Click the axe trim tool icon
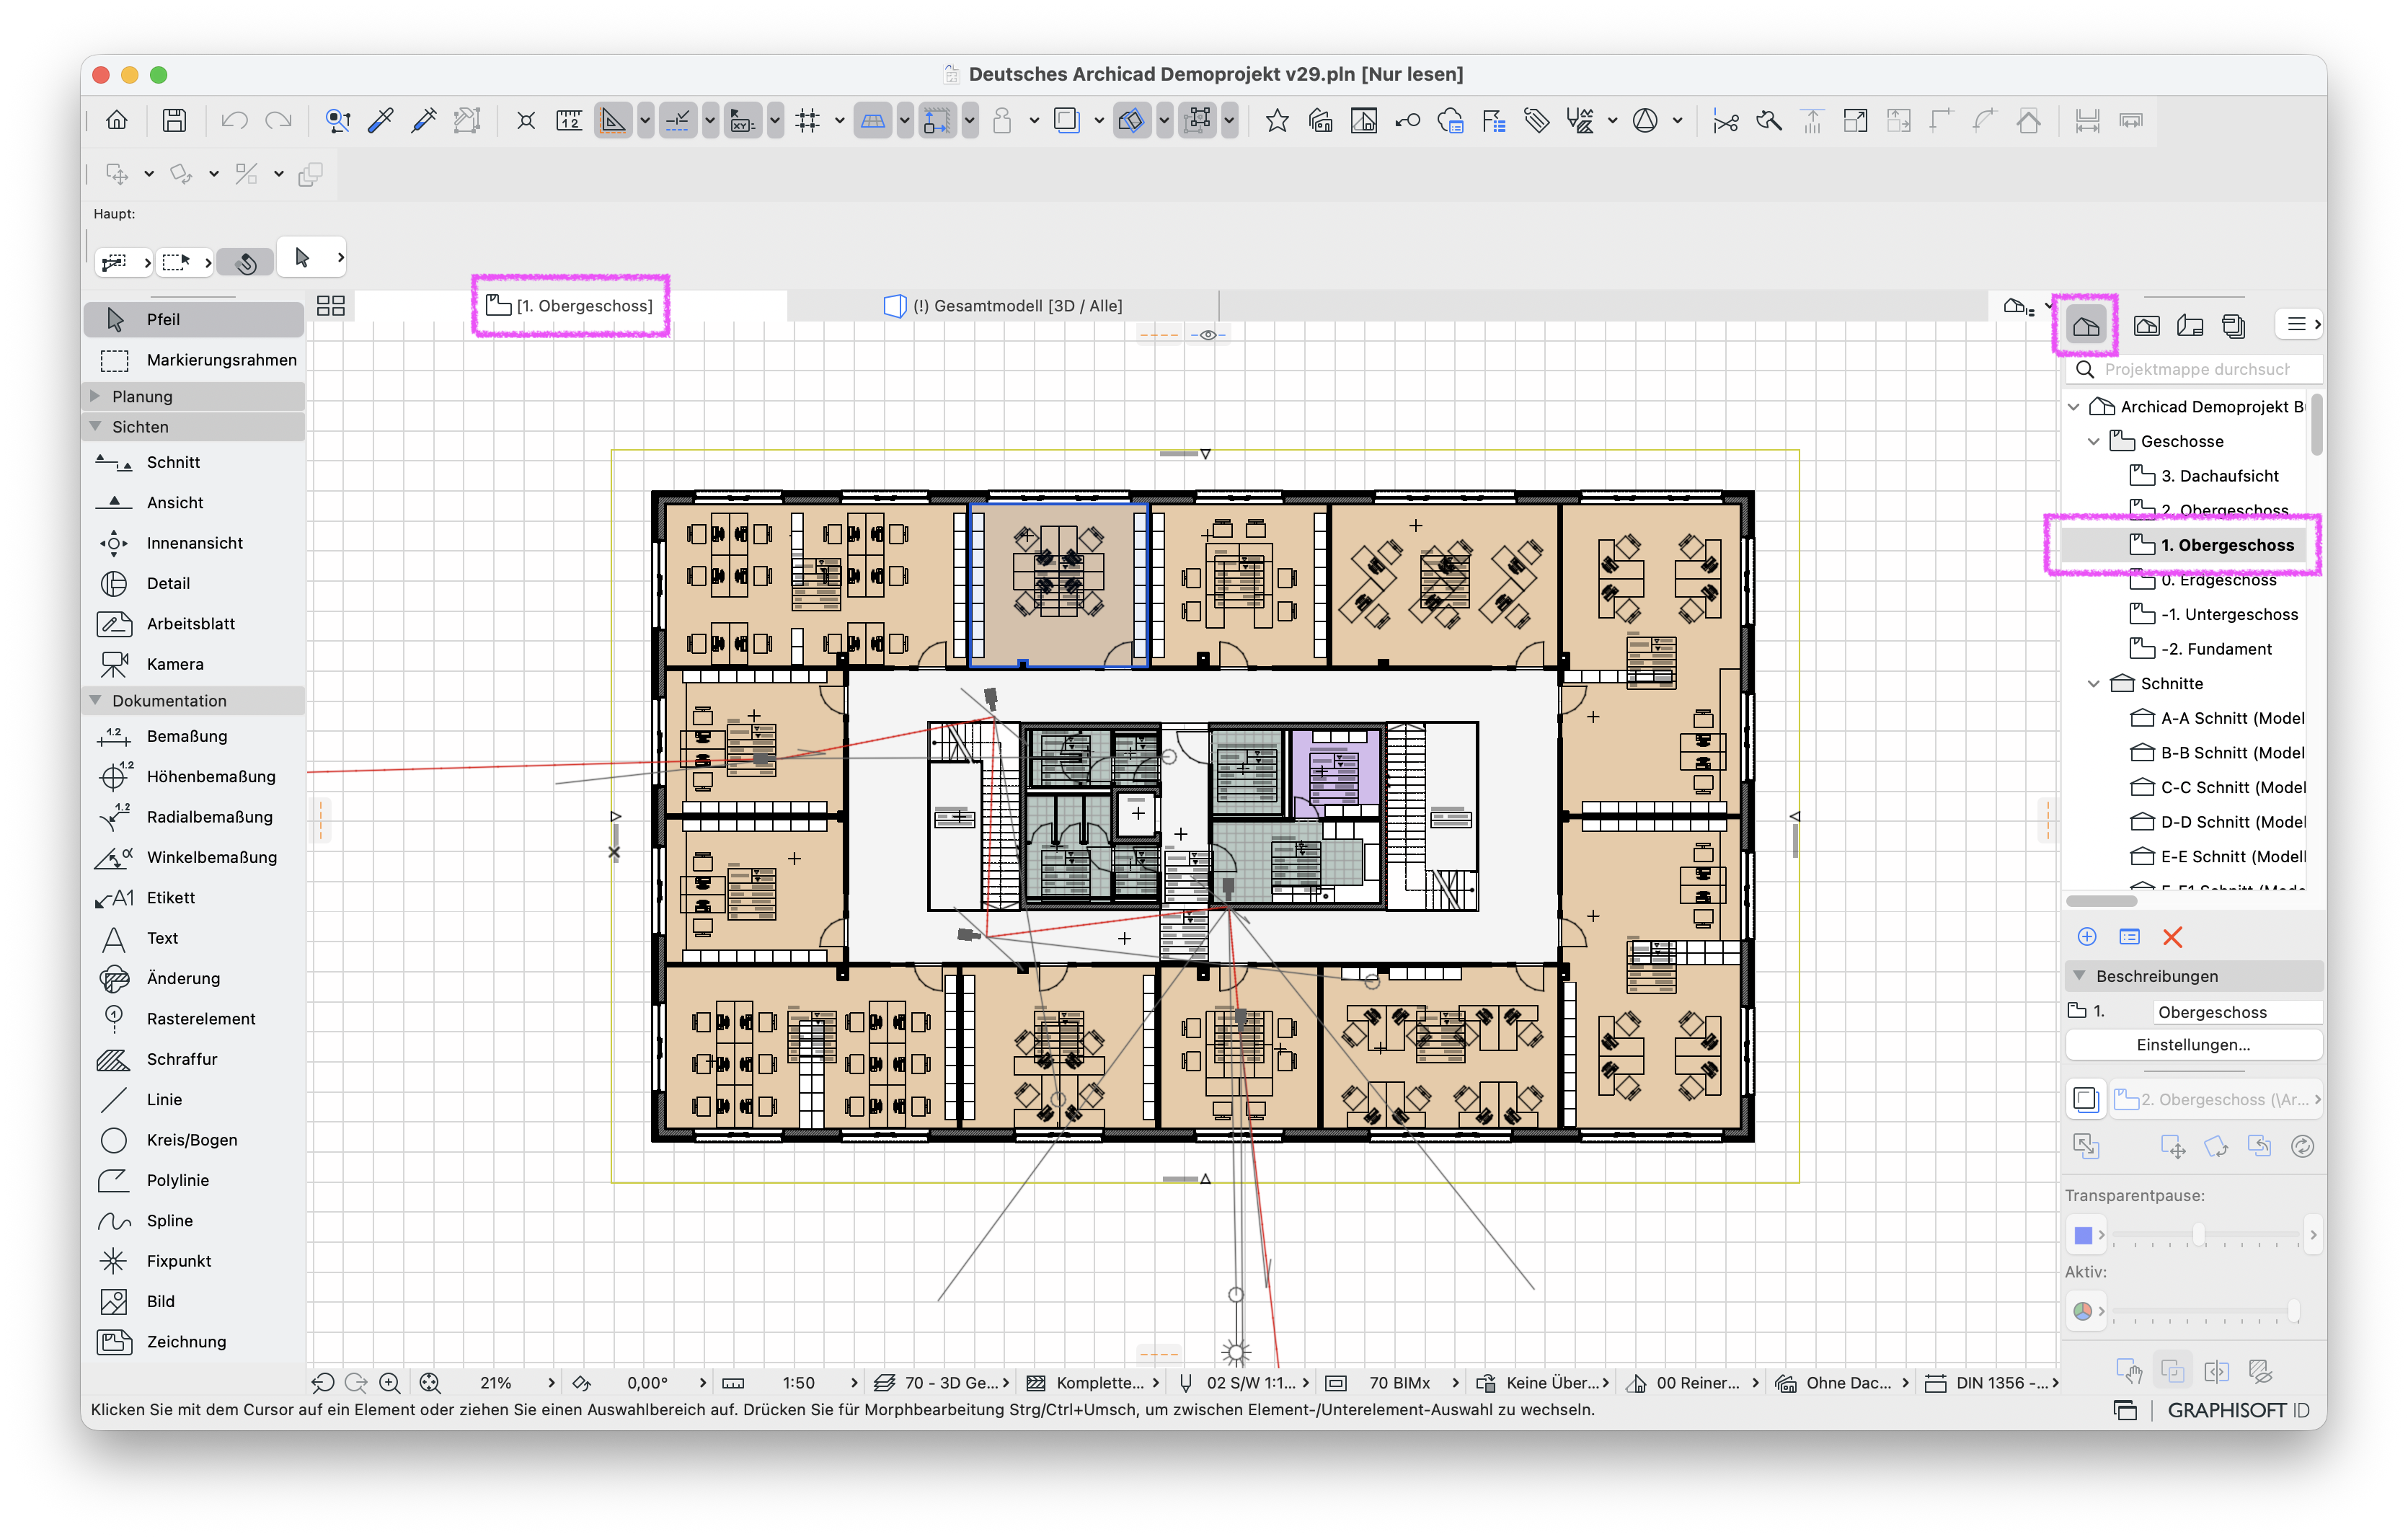 pos(1769,121)
